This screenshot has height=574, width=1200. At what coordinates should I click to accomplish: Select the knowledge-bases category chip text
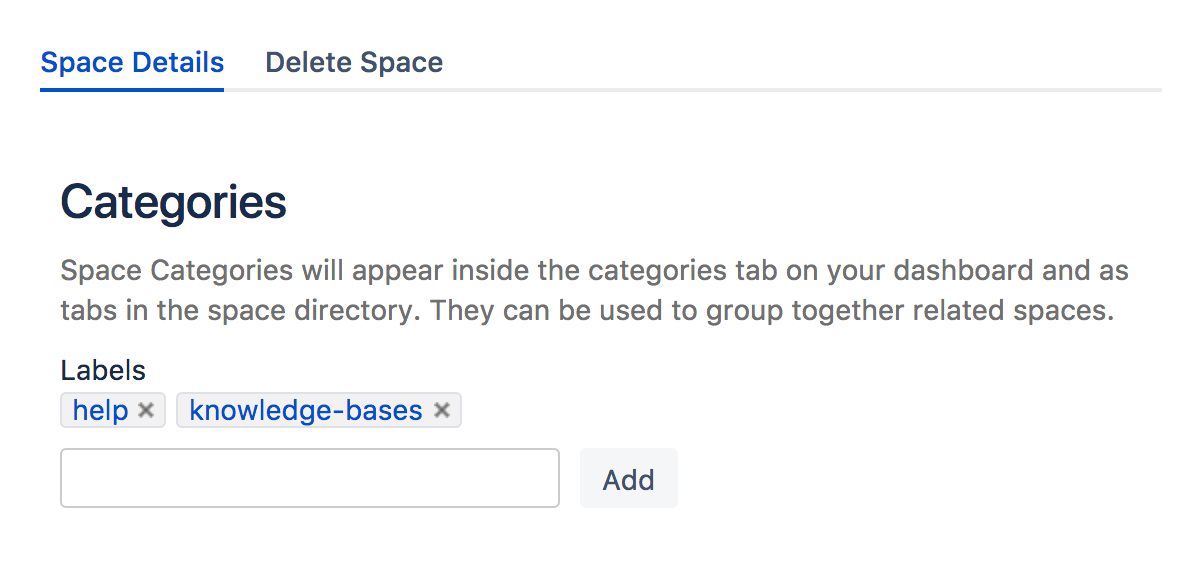click(306, 410)
